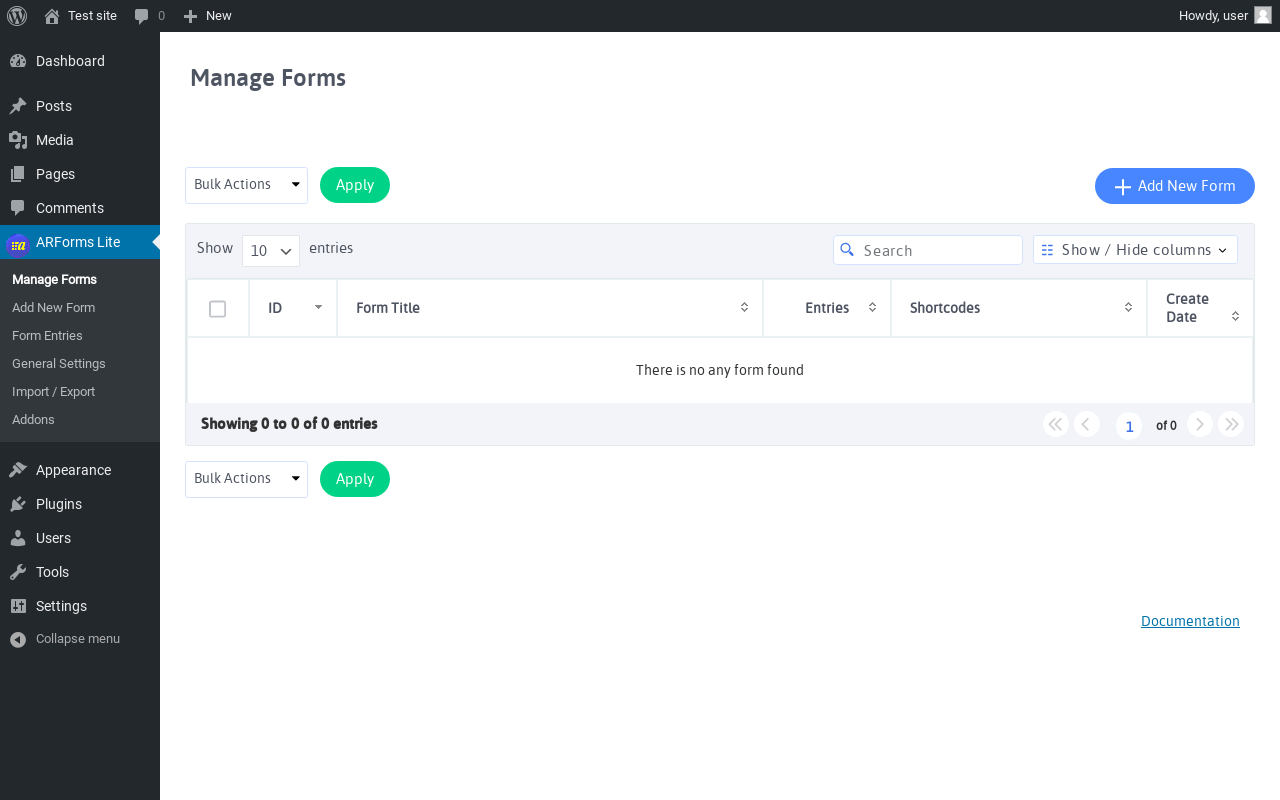Click the blue Add New Form button
This screenshot has height=800, width=1280.
(x=1175, y=186)
